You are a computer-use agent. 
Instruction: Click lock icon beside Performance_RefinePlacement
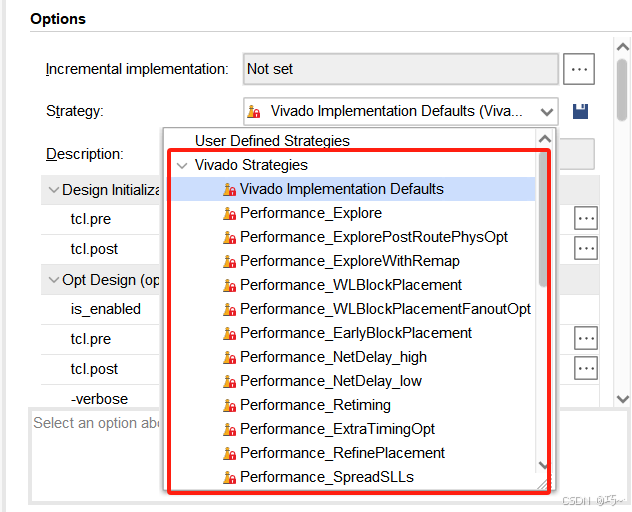click(x=229, y=453)
